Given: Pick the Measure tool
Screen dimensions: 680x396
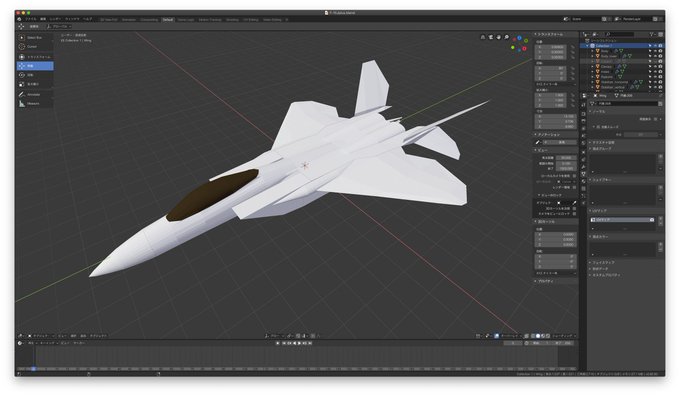Looking at the screenshot, I should [x=35, y=103].
